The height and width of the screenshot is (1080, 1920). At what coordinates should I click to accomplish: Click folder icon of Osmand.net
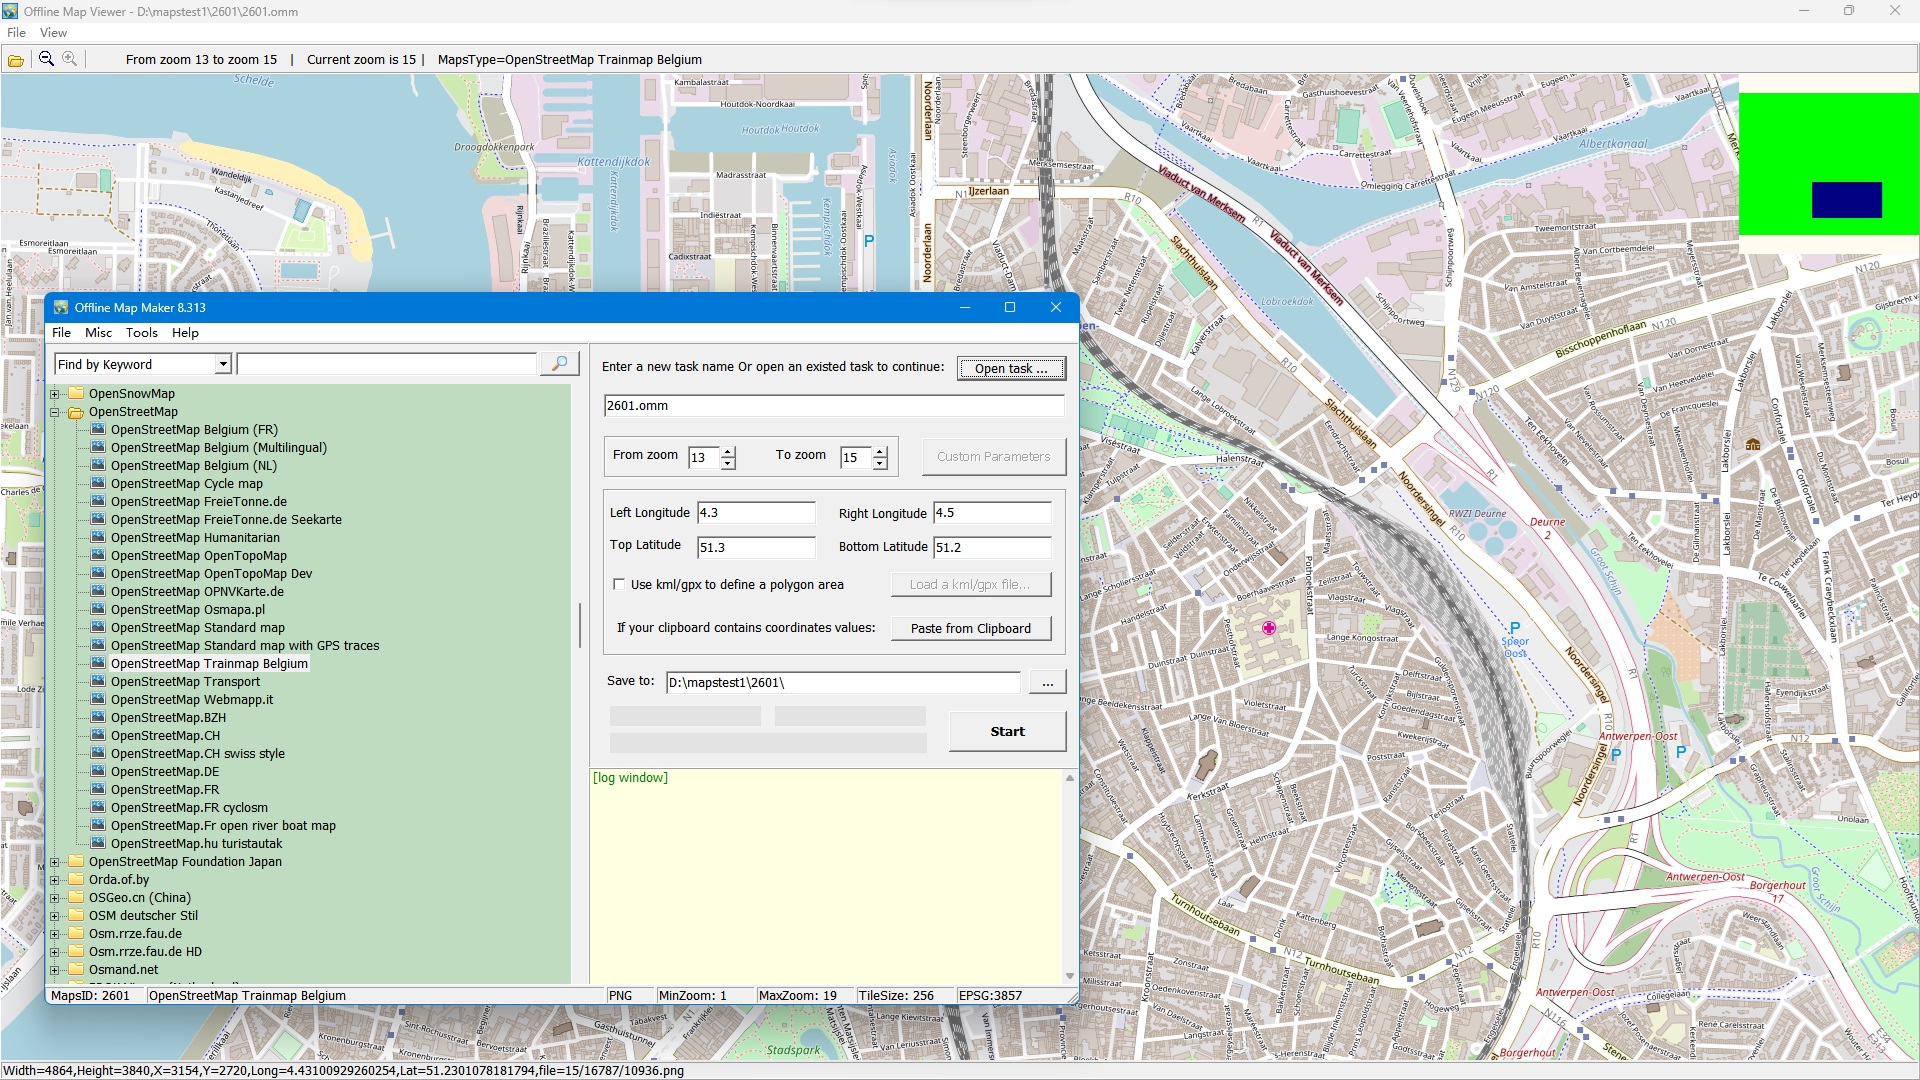click(76, 970)
